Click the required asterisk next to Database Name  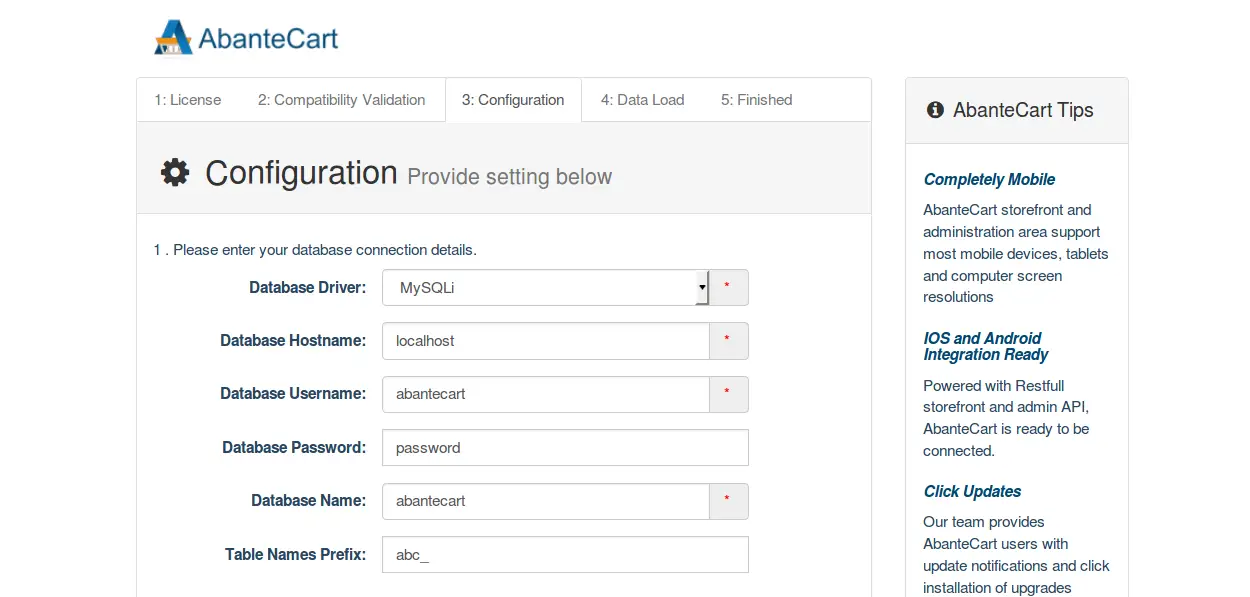click(x=728, y=501)
